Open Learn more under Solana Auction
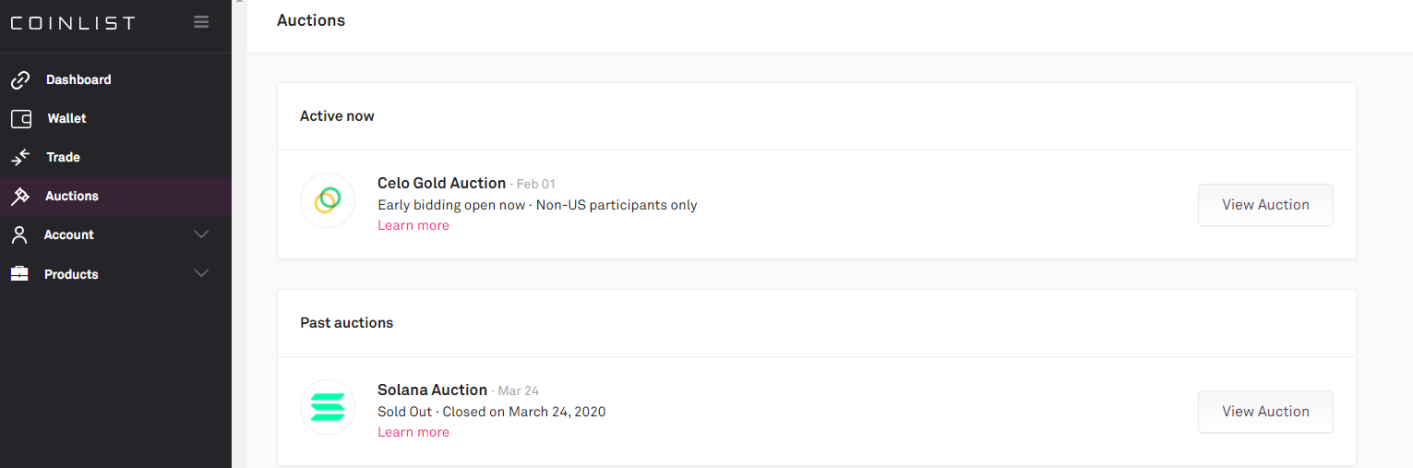1413x468 pixels. click(413, 432)
